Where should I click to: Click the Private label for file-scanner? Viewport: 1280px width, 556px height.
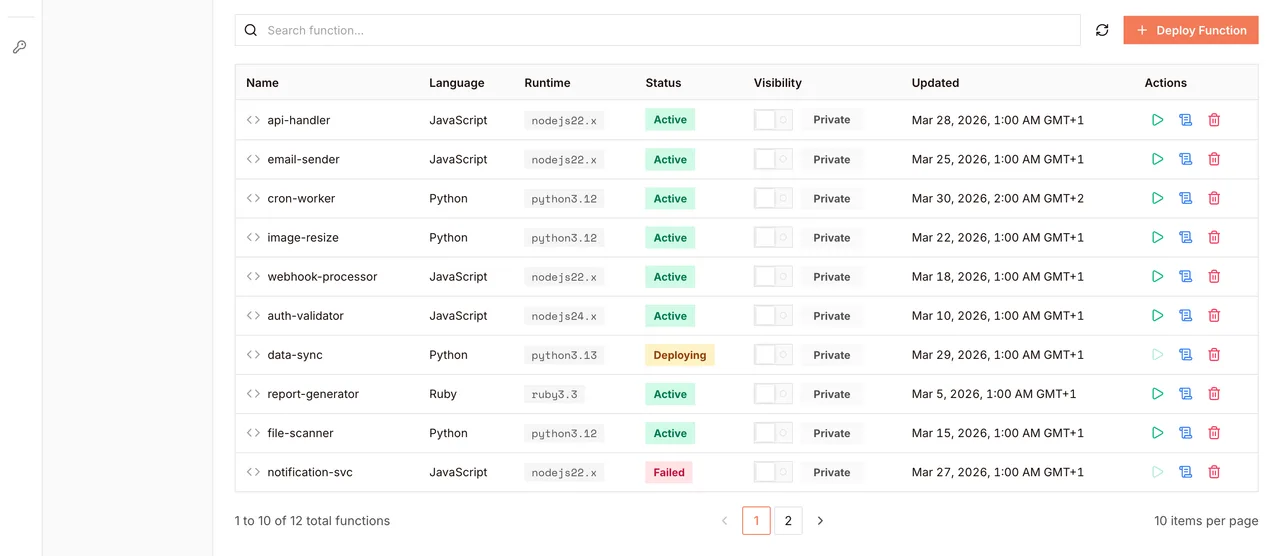tap(832, 433)
